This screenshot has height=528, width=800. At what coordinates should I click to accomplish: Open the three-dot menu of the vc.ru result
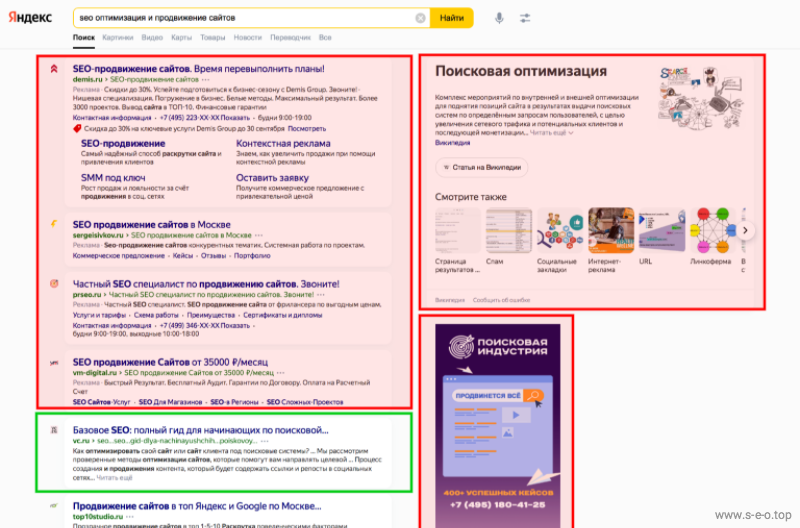tap(264, 441)
